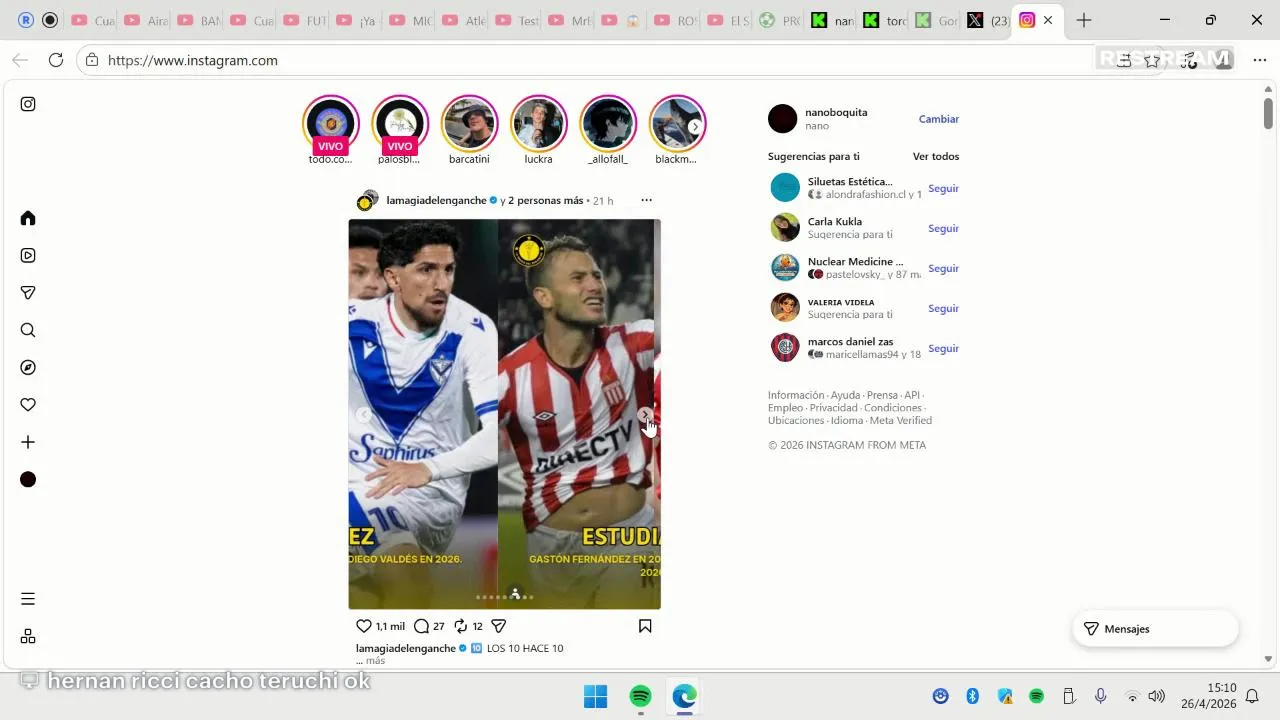Screen dimensions: 1280x720
Task: Open Direct messages paper-plane sidebar icon
Action: coord(28,293)
